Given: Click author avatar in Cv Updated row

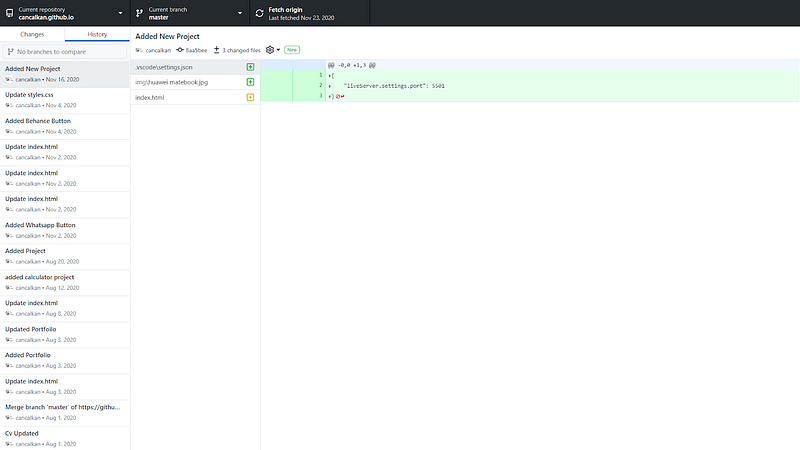Looking at the screenshot, I should click(x=9, y=444).
